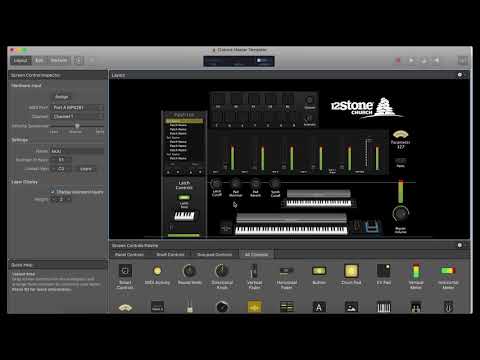This screenshot has height=360, width=480.
Task: Toggle Display increment labels checkbox
Action: (x=52, y=192)
